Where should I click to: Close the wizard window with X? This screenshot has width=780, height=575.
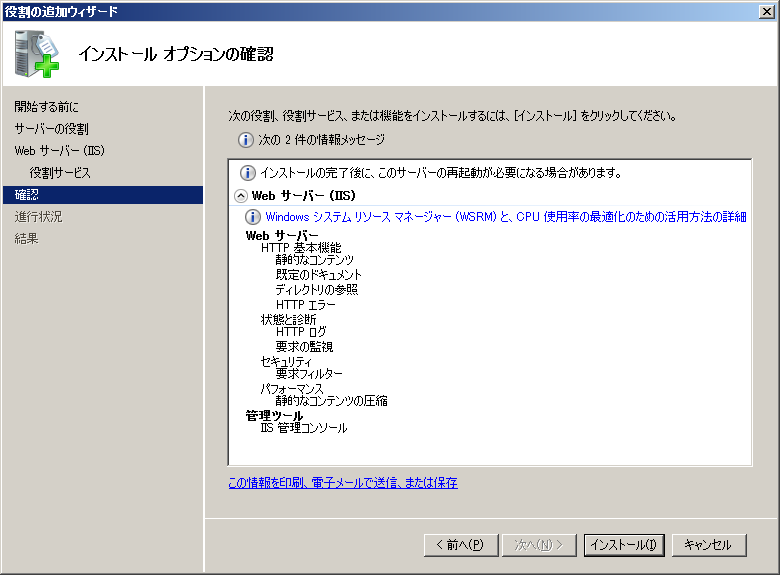pyautogui.click(x=765, y=11)
